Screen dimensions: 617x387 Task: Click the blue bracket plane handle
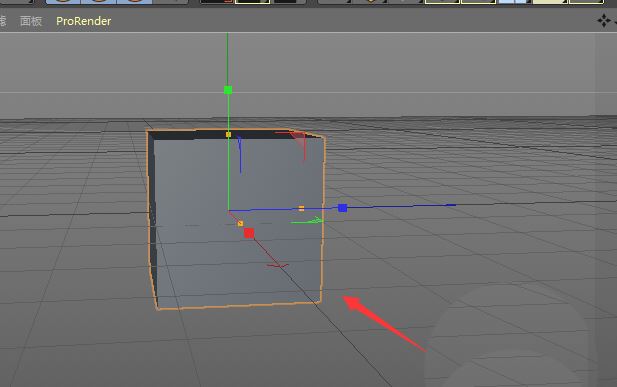click(240, 154)
